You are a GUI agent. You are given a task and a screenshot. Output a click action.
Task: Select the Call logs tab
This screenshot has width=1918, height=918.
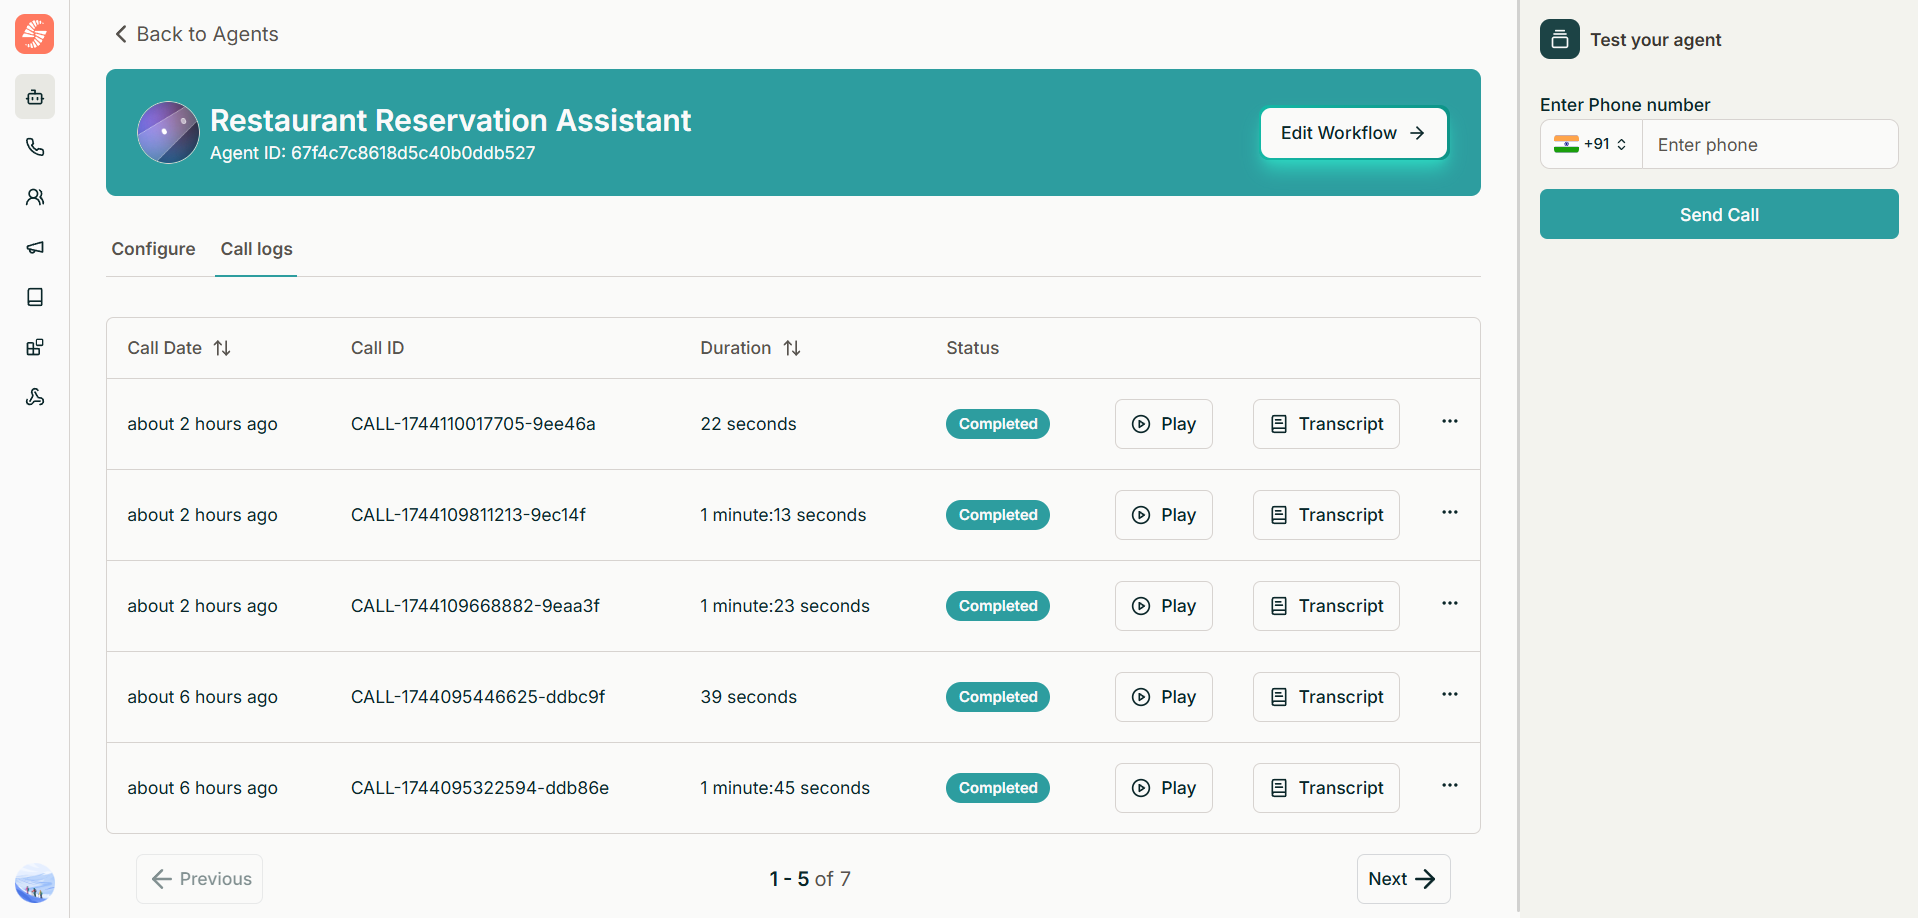(257, 249)
